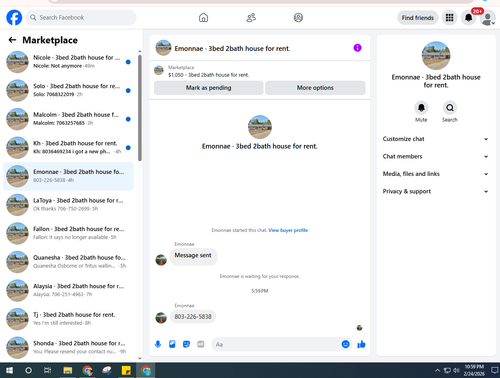Open the Friends icon in top navigation
The height and width of the screenshot is (378, 500).
pos(251,17)
